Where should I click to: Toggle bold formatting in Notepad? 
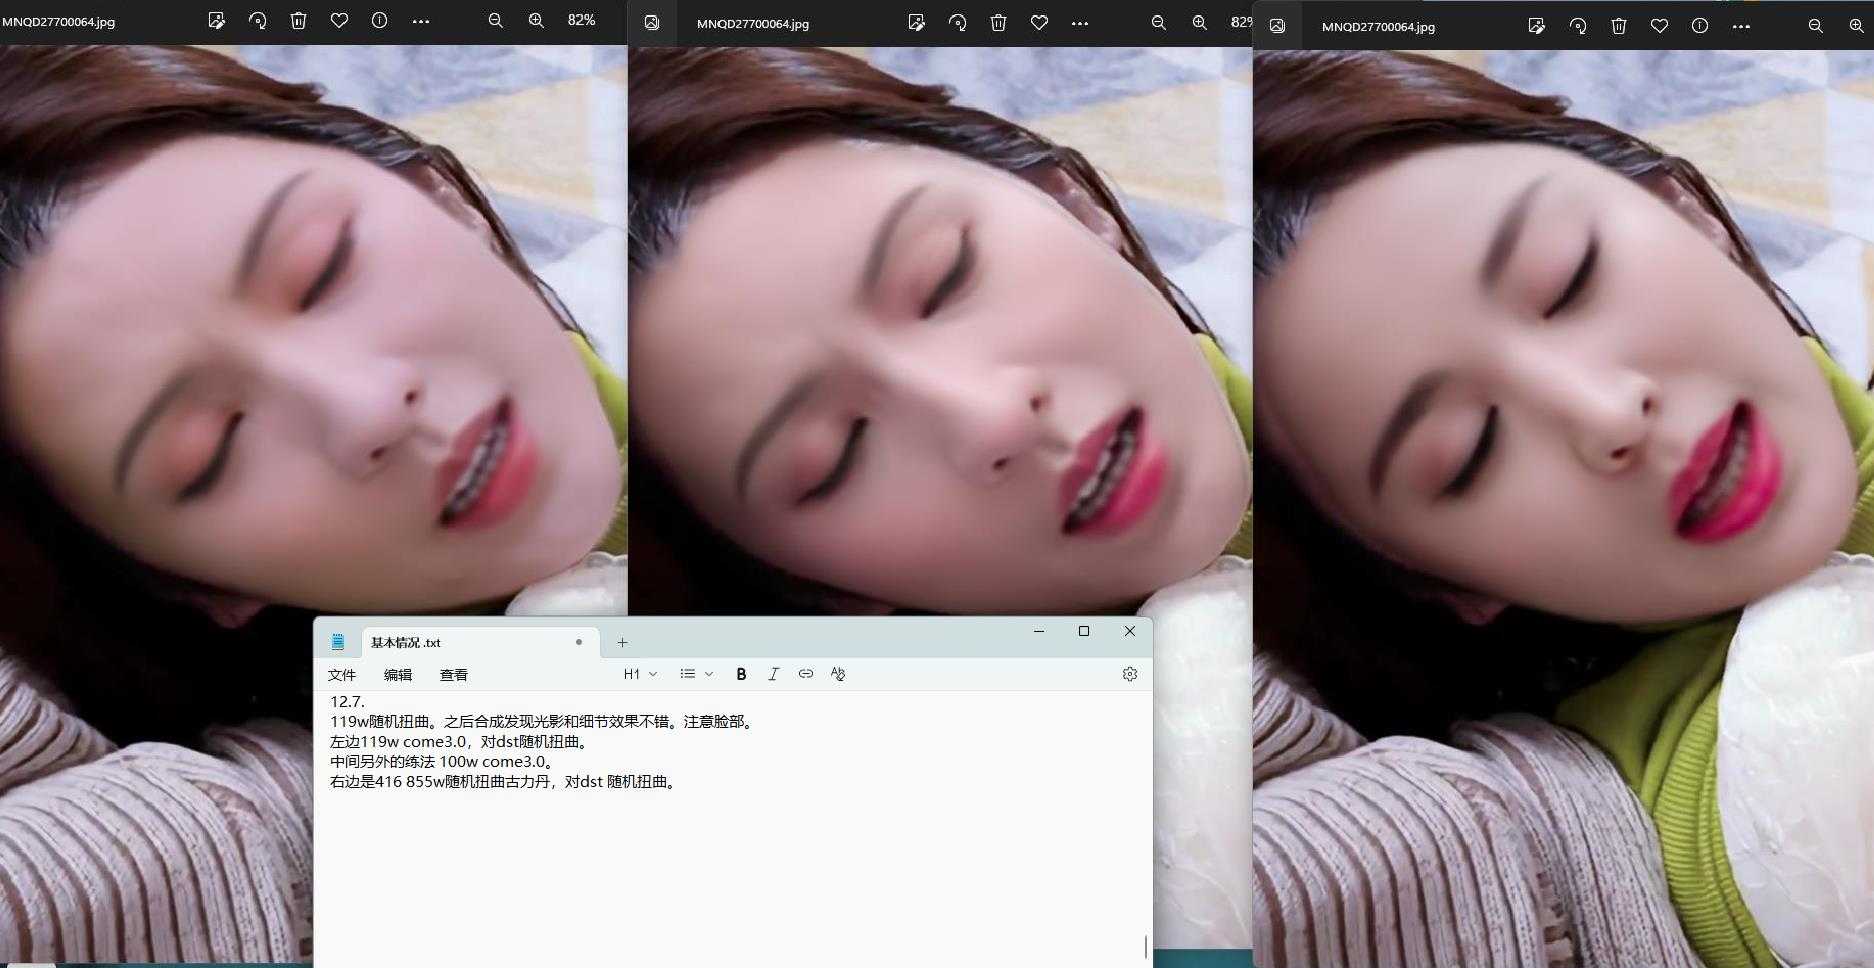tap(741, 674)
